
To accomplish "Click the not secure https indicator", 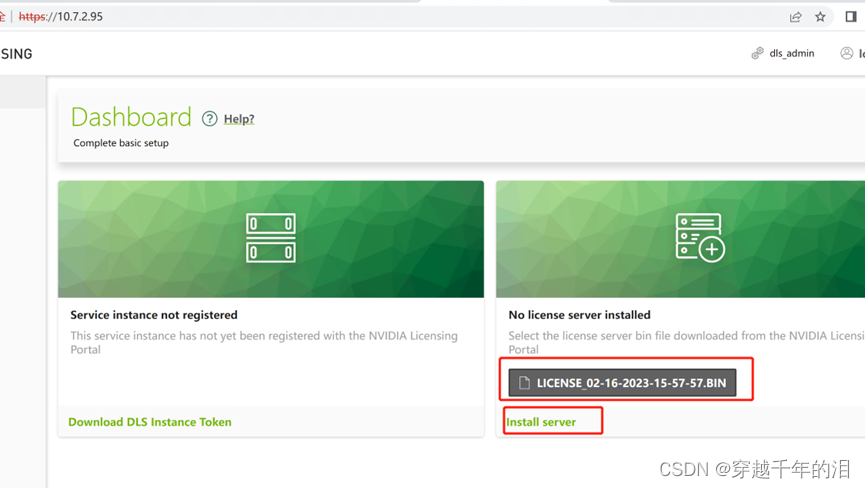I will coord(33,17).
